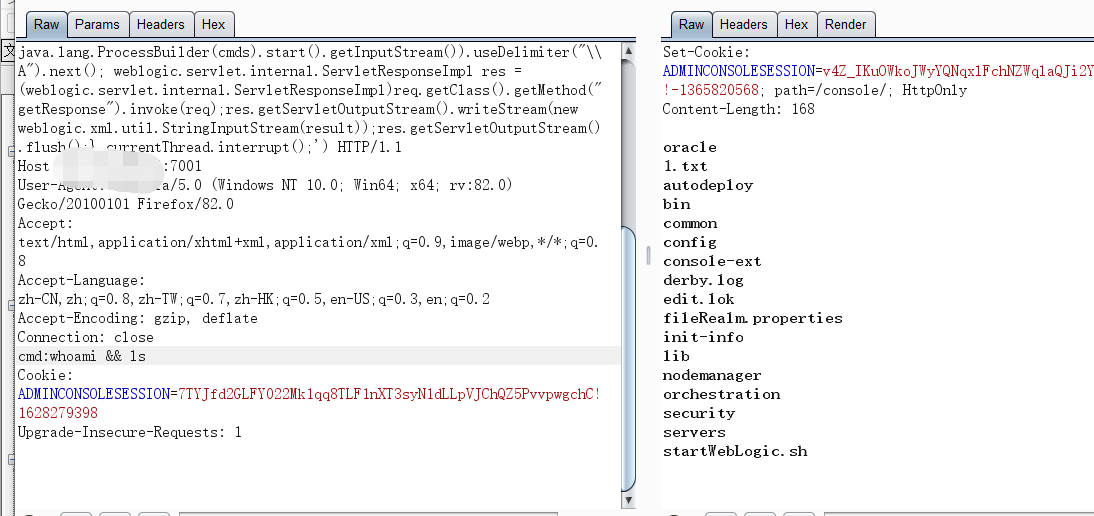Click the '1628279398' cookie value line
1094x516 pixels.
[58, 413]
